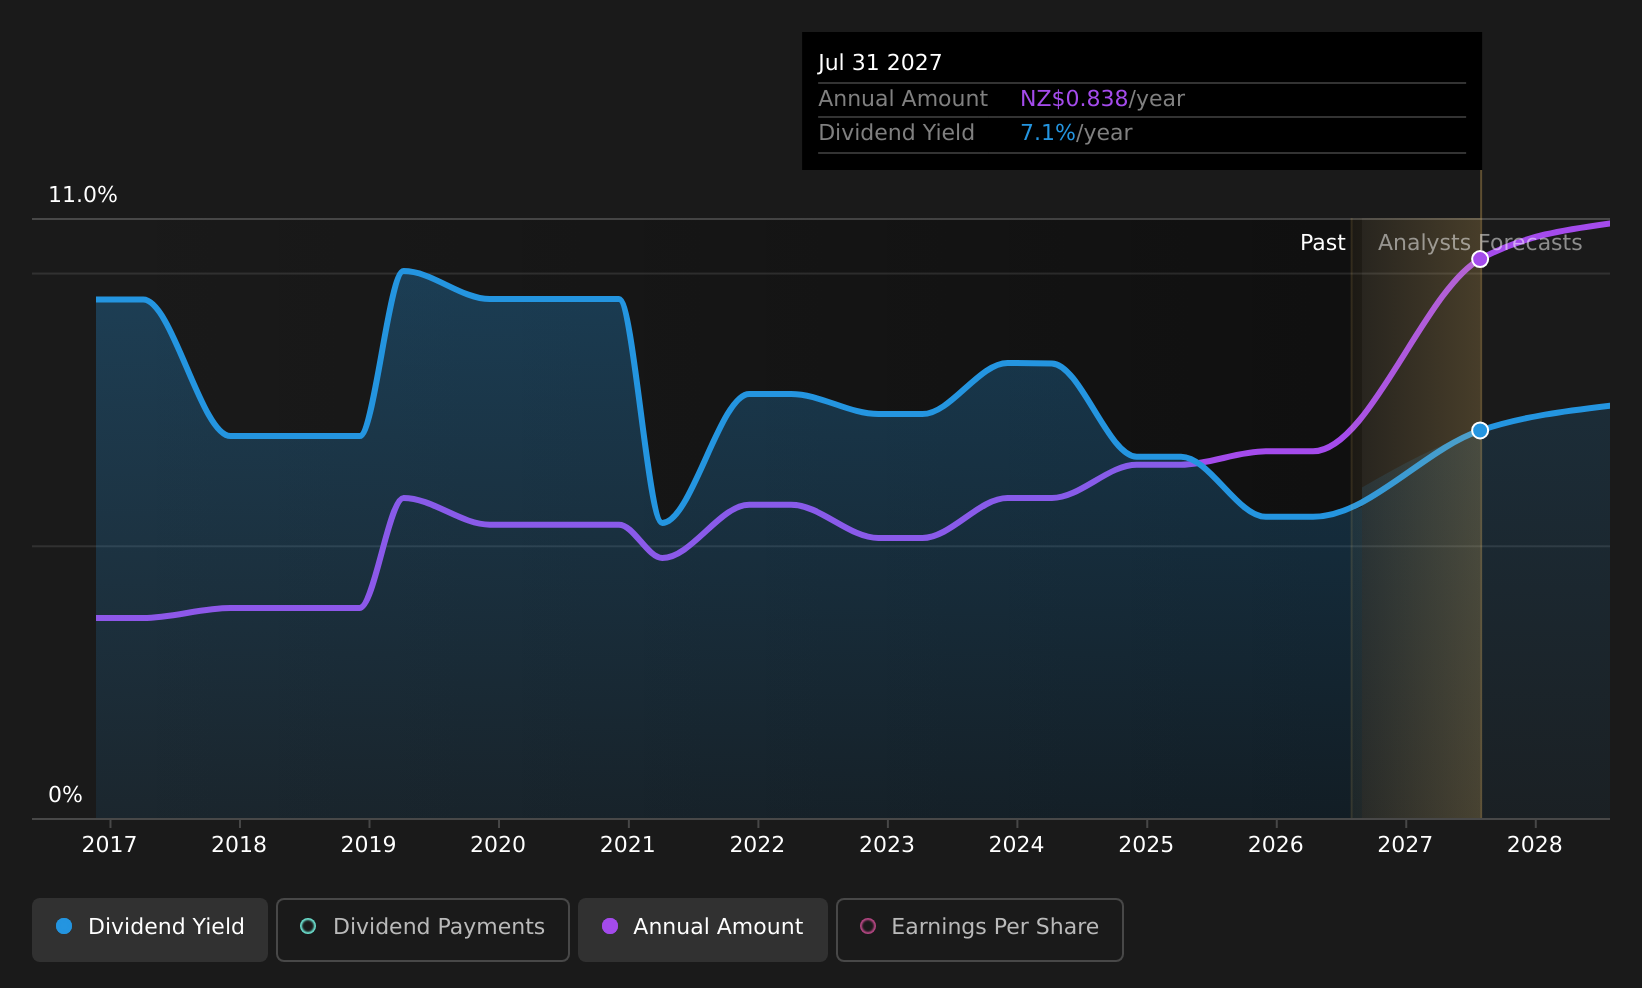Click the Dividend Yield tooltip label
1642x988 pixels.
[x=896, y=133]
